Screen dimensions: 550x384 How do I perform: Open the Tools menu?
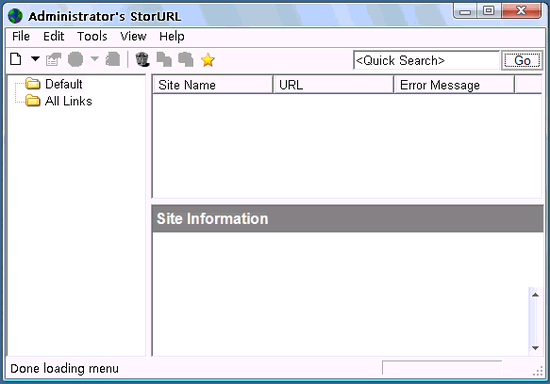(92, 36)
